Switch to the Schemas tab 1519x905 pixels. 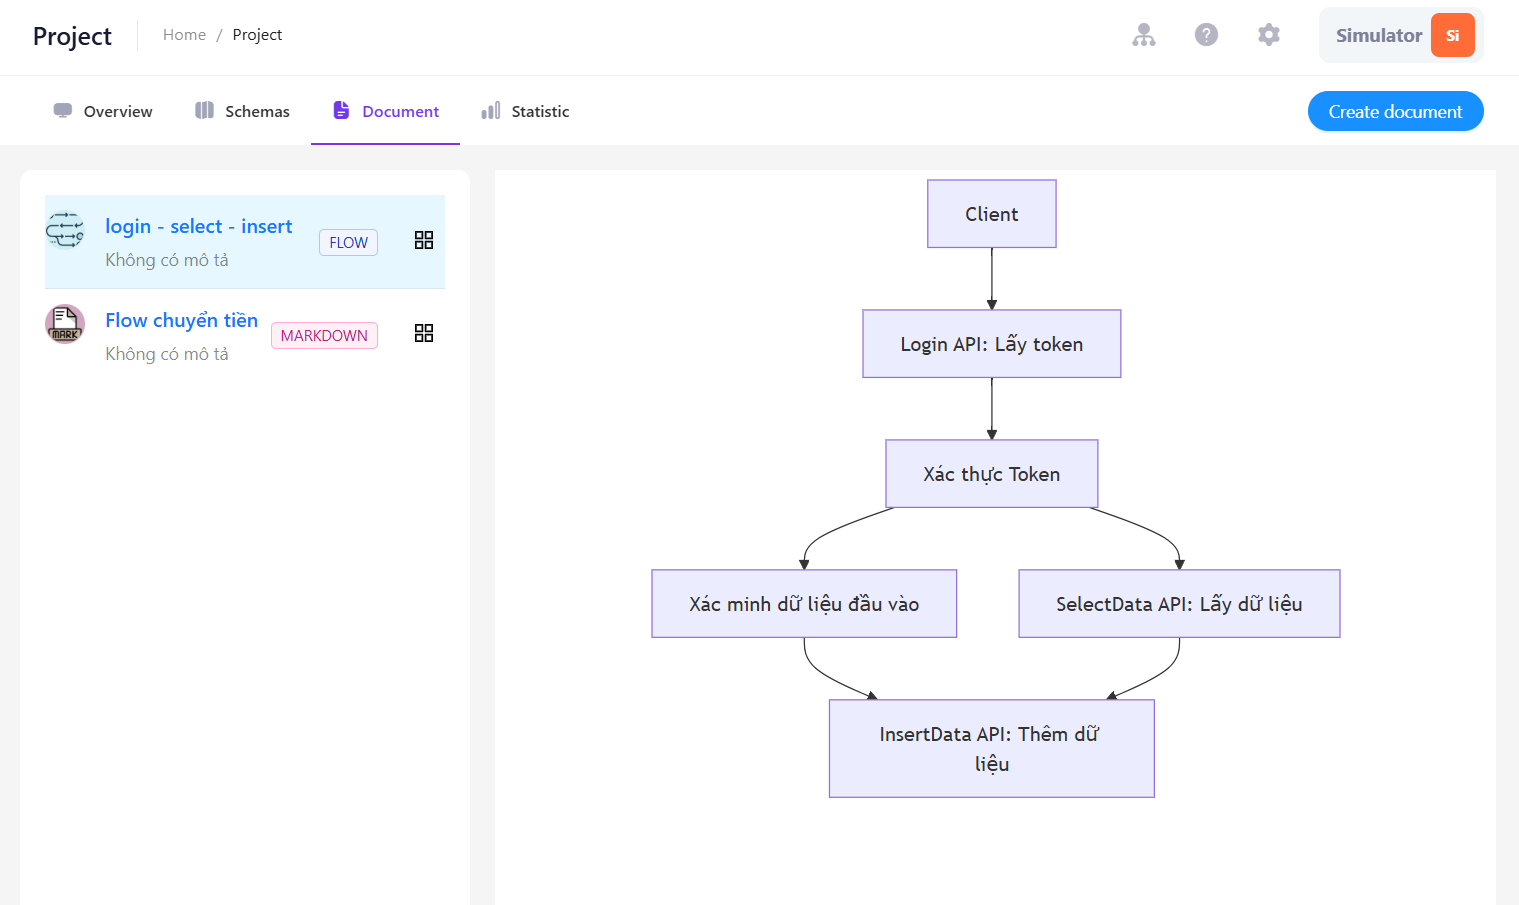click(243, 111)
